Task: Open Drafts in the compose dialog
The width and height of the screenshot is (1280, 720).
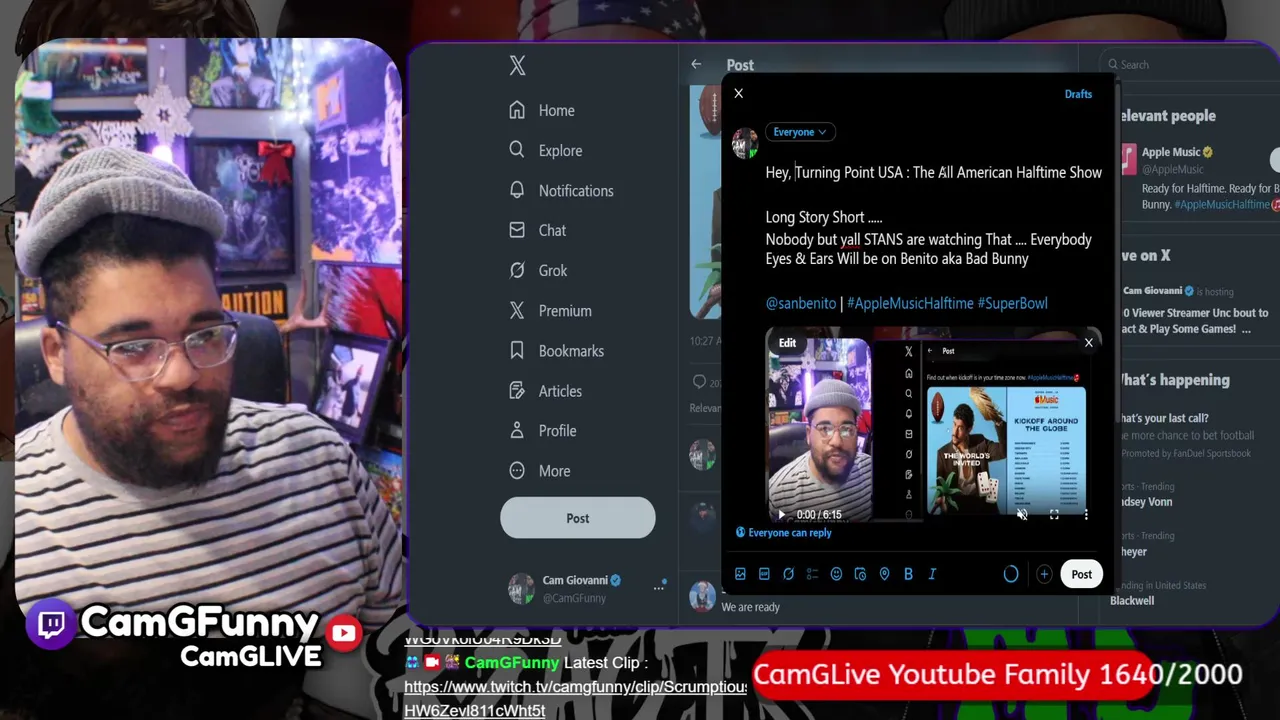Action: click(x=1078, y=94)
